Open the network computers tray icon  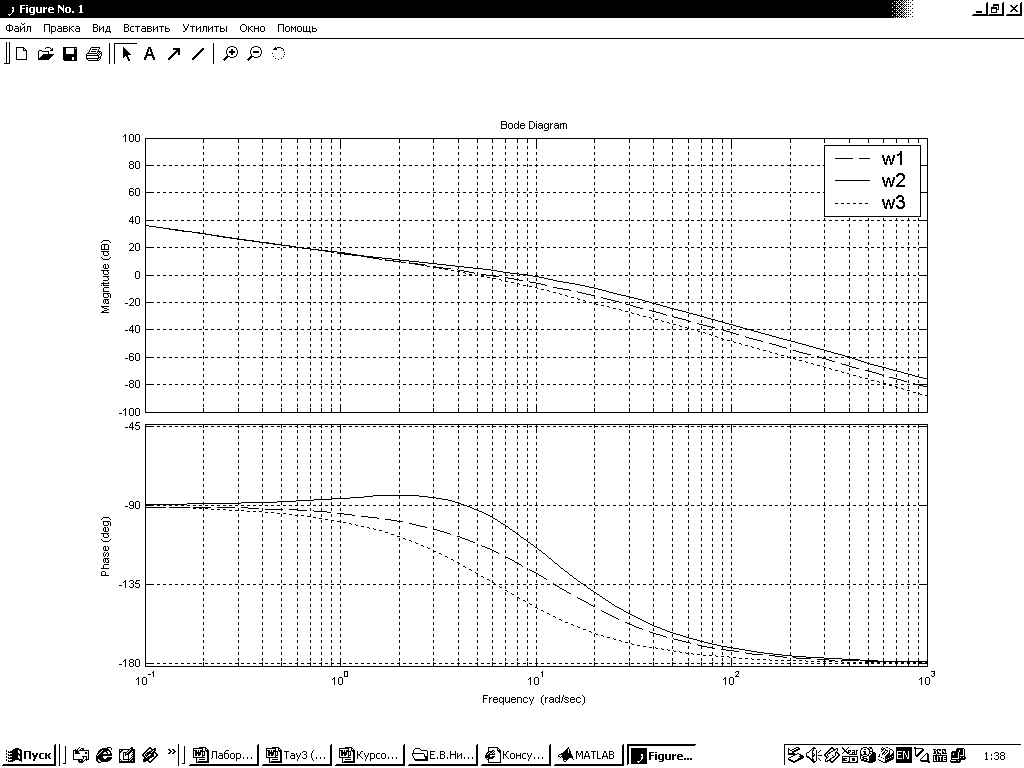pyautogui.click(x=958, y=756)
